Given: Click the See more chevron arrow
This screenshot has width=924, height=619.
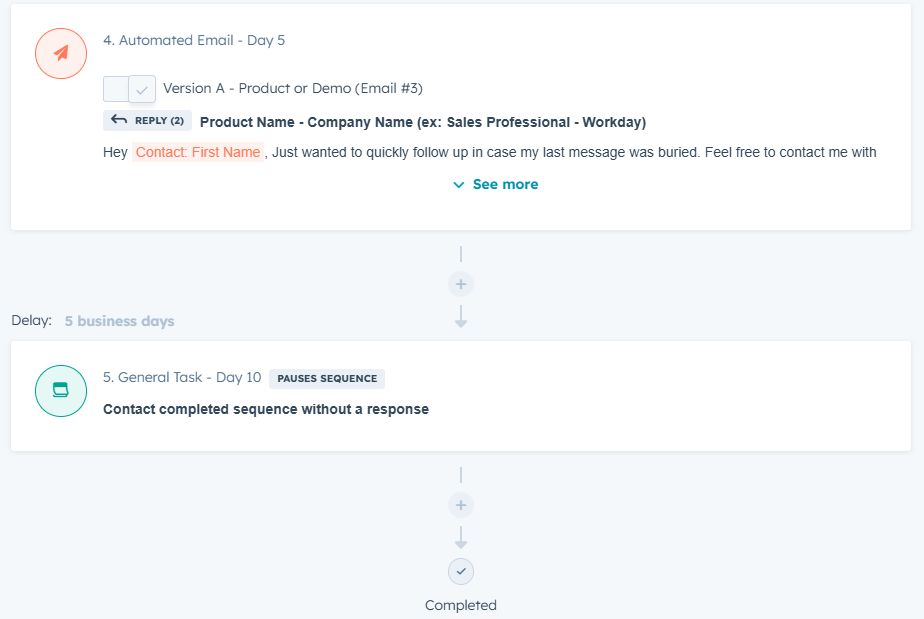Looking at the screenshot, I should click(458, 185).
